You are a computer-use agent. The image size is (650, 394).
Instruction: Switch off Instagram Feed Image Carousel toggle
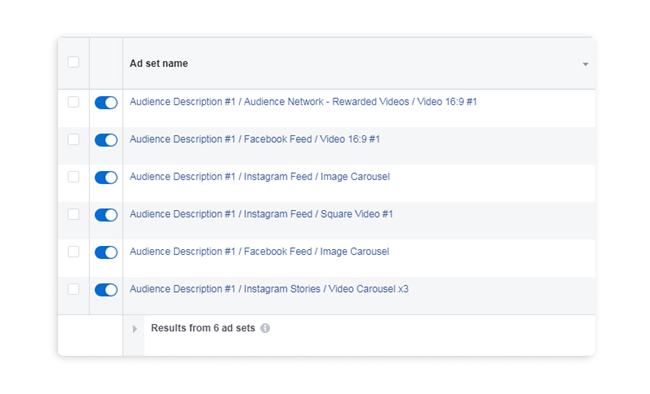pyautogui.click(x=106, y=177)
